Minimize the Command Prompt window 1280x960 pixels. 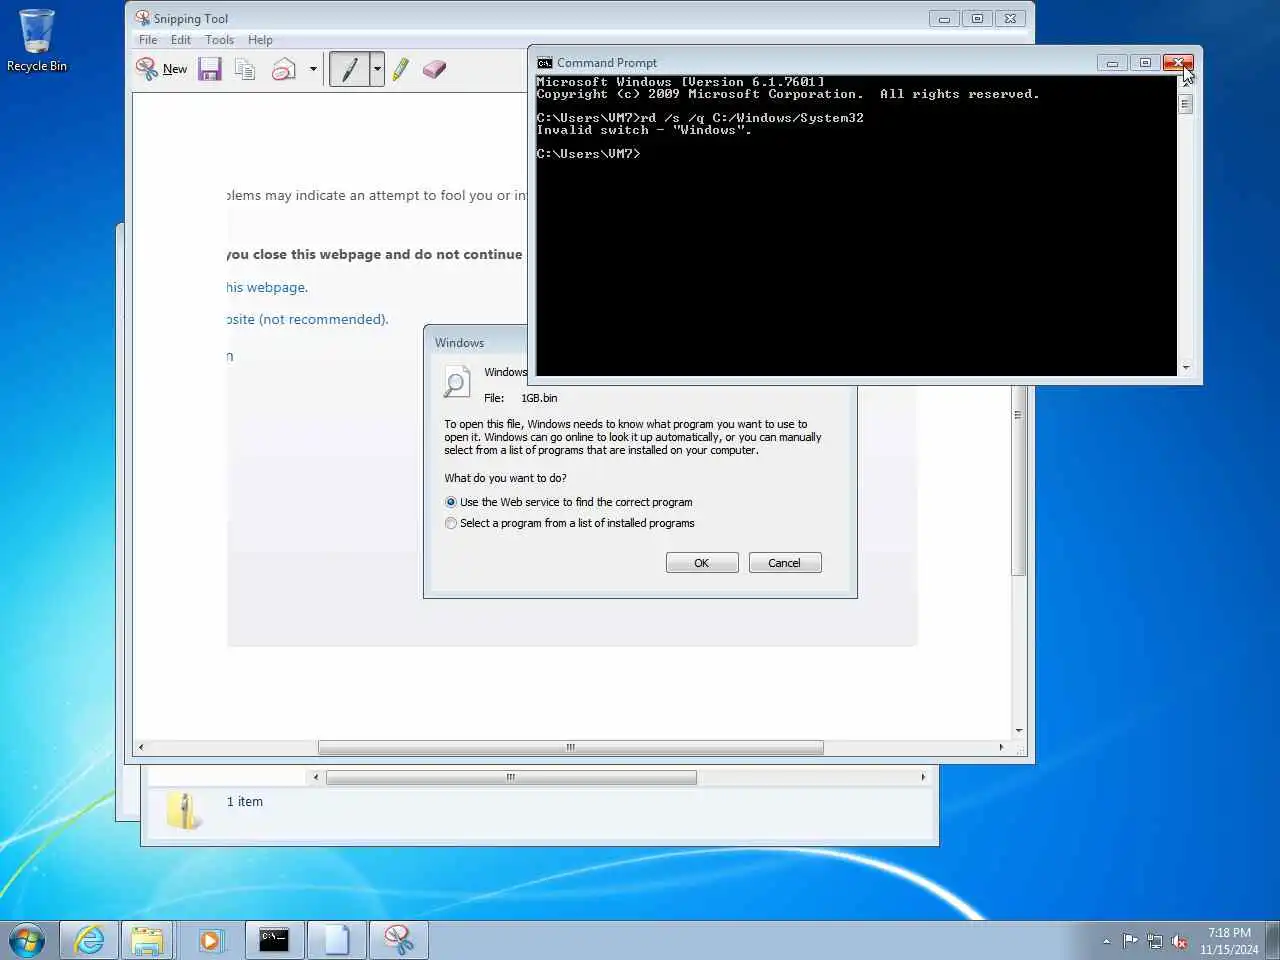coord(1112,63)
